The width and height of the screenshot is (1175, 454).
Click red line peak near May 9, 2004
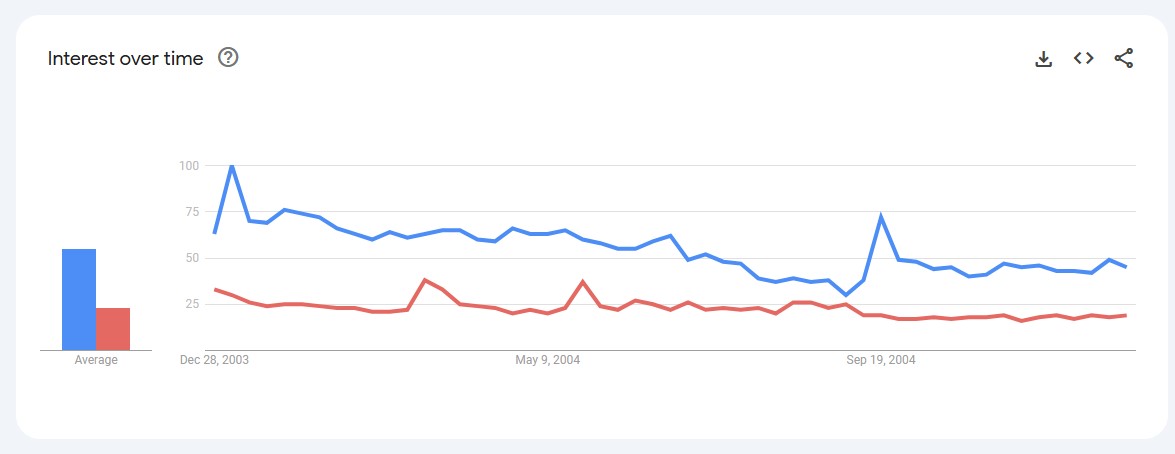[x=583, y=281]
